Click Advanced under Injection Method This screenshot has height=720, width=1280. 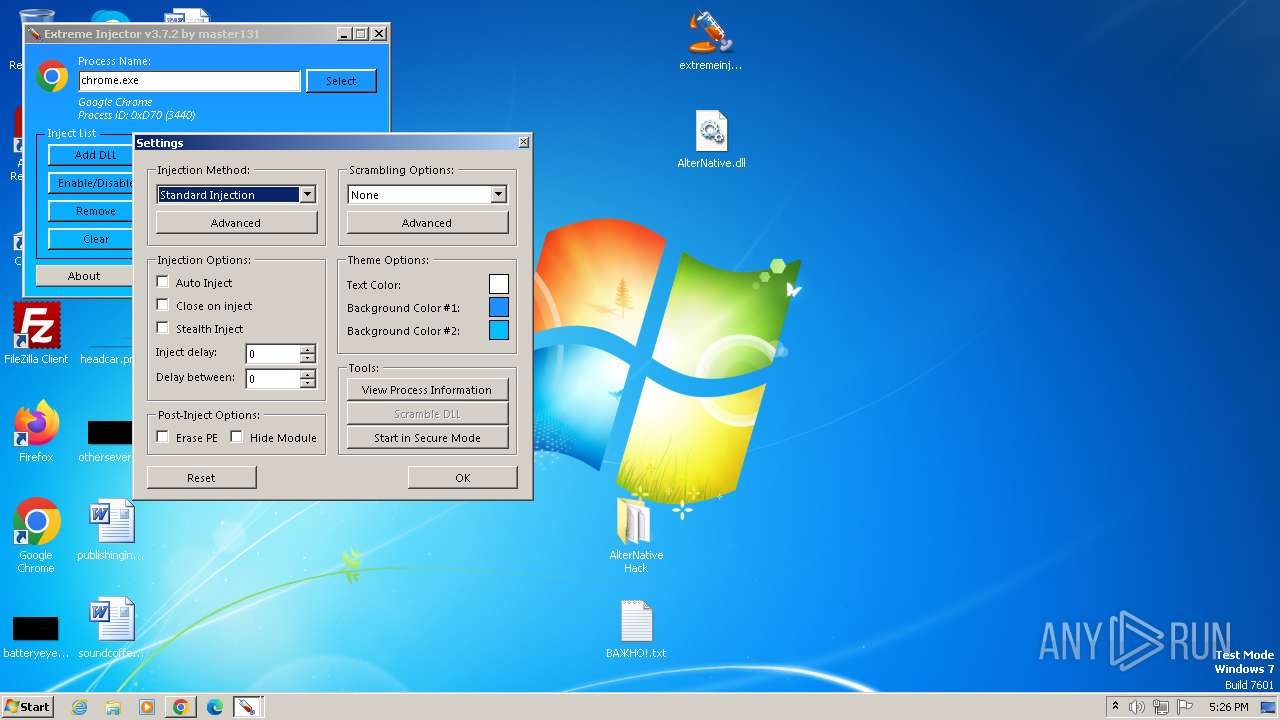coord(236,222)
